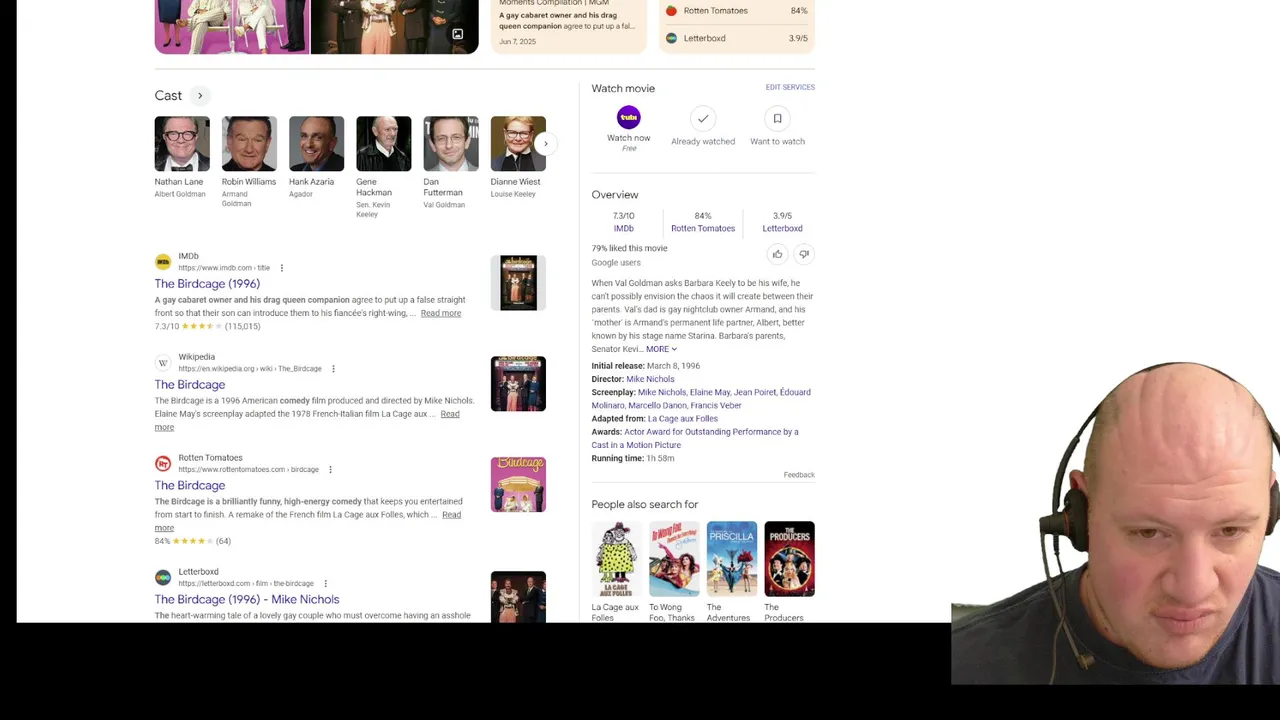
Task: Click the Feedback link
Action: (x=799, y=475)
